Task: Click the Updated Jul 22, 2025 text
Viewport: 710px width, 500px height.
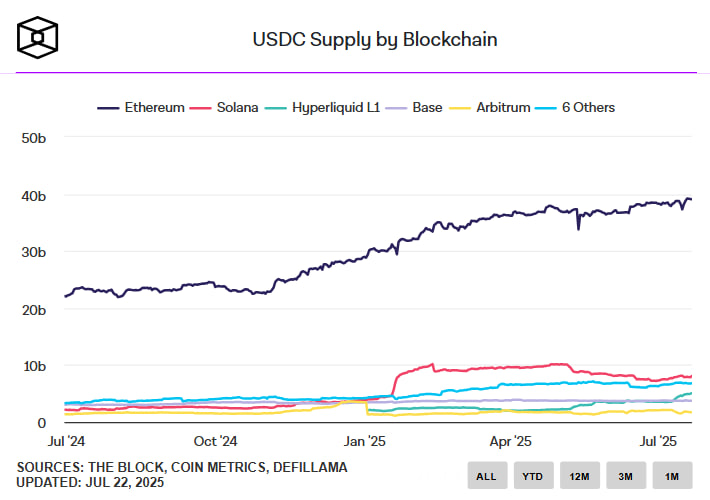Action: coord(90,483)
